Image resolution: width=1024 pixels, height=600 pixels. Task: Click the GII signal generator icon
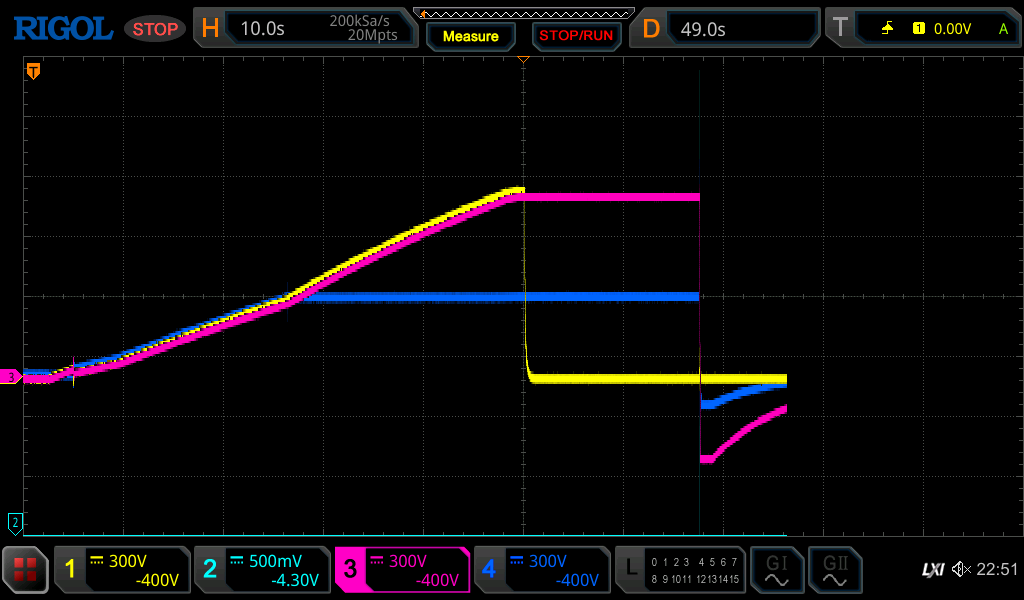click(x=834, y=570)
